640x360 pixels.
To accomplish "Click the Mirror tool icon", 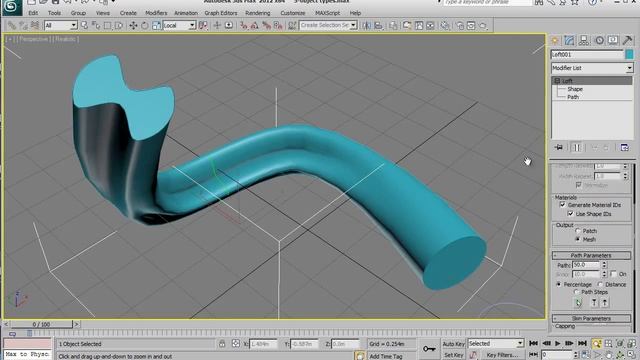I will 367,25.
